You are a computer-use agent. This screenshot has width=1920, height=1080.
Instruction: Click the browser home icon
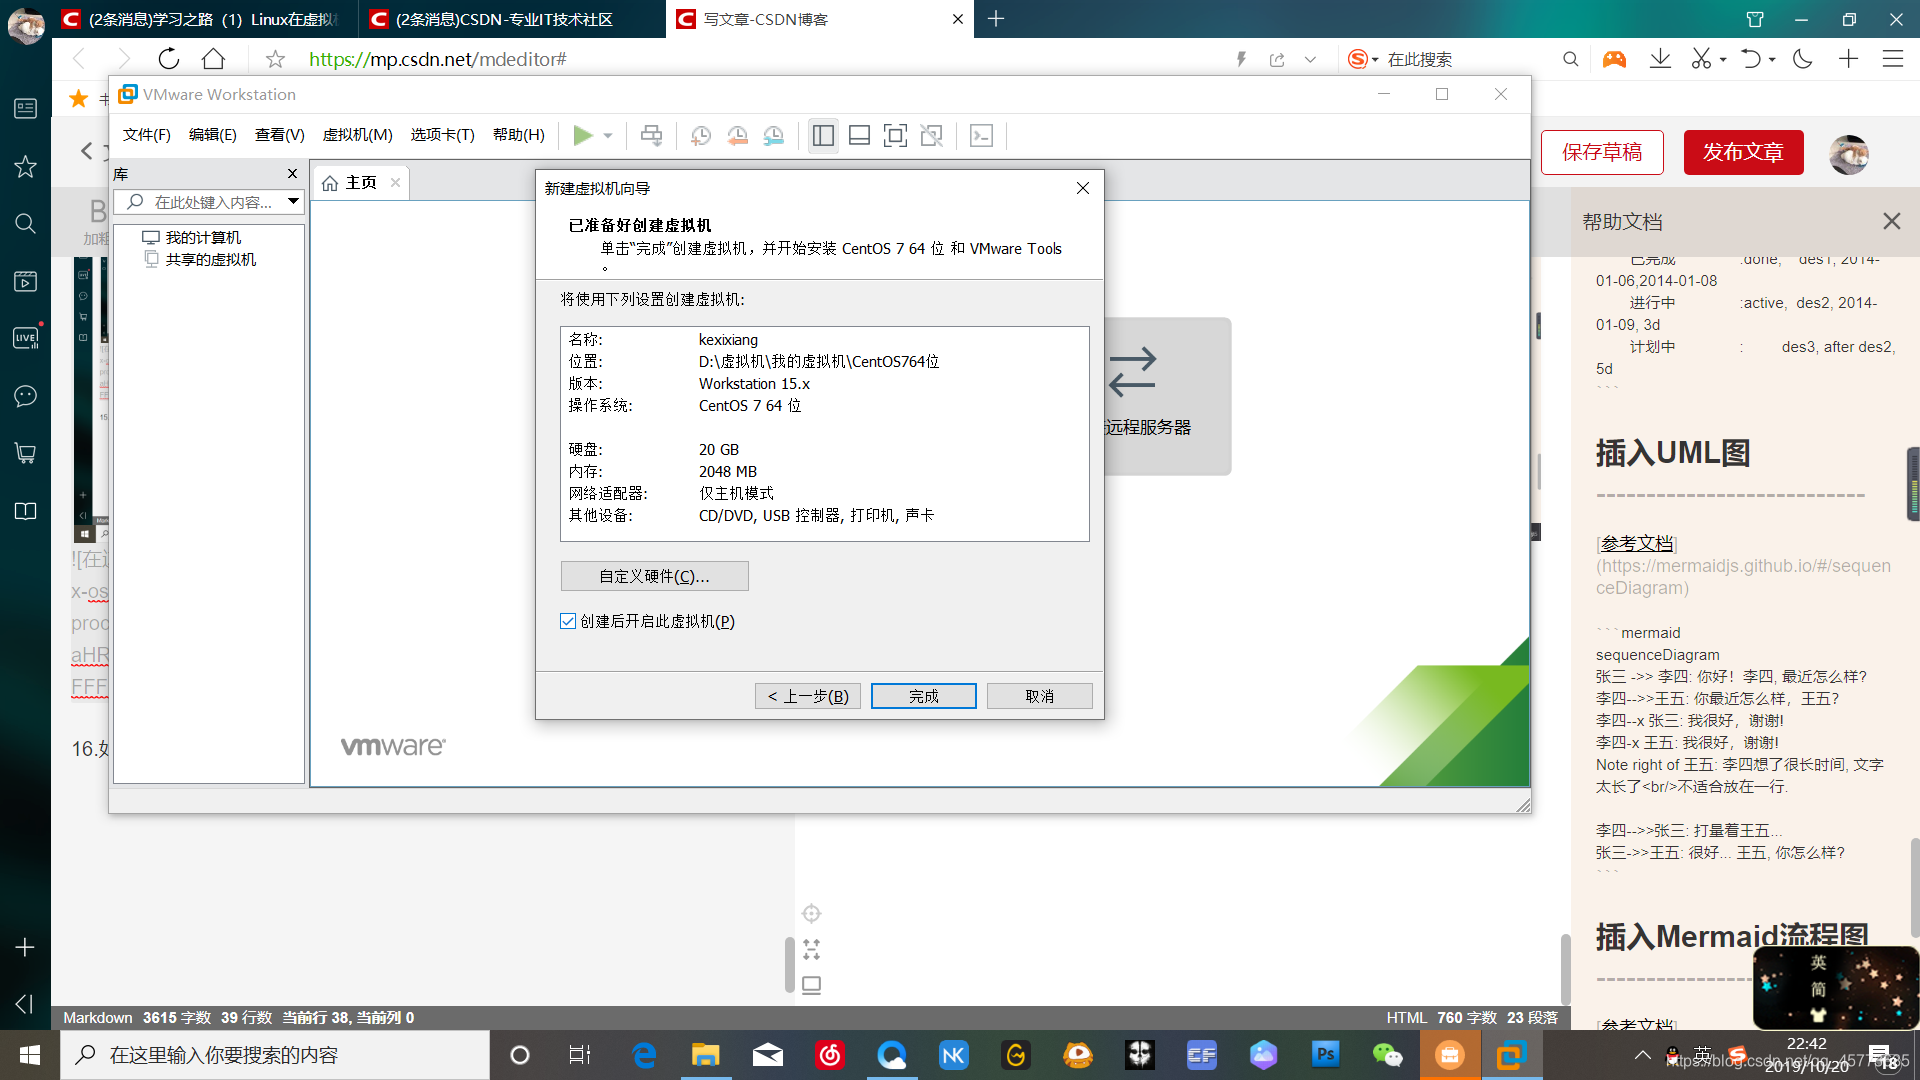213,59
